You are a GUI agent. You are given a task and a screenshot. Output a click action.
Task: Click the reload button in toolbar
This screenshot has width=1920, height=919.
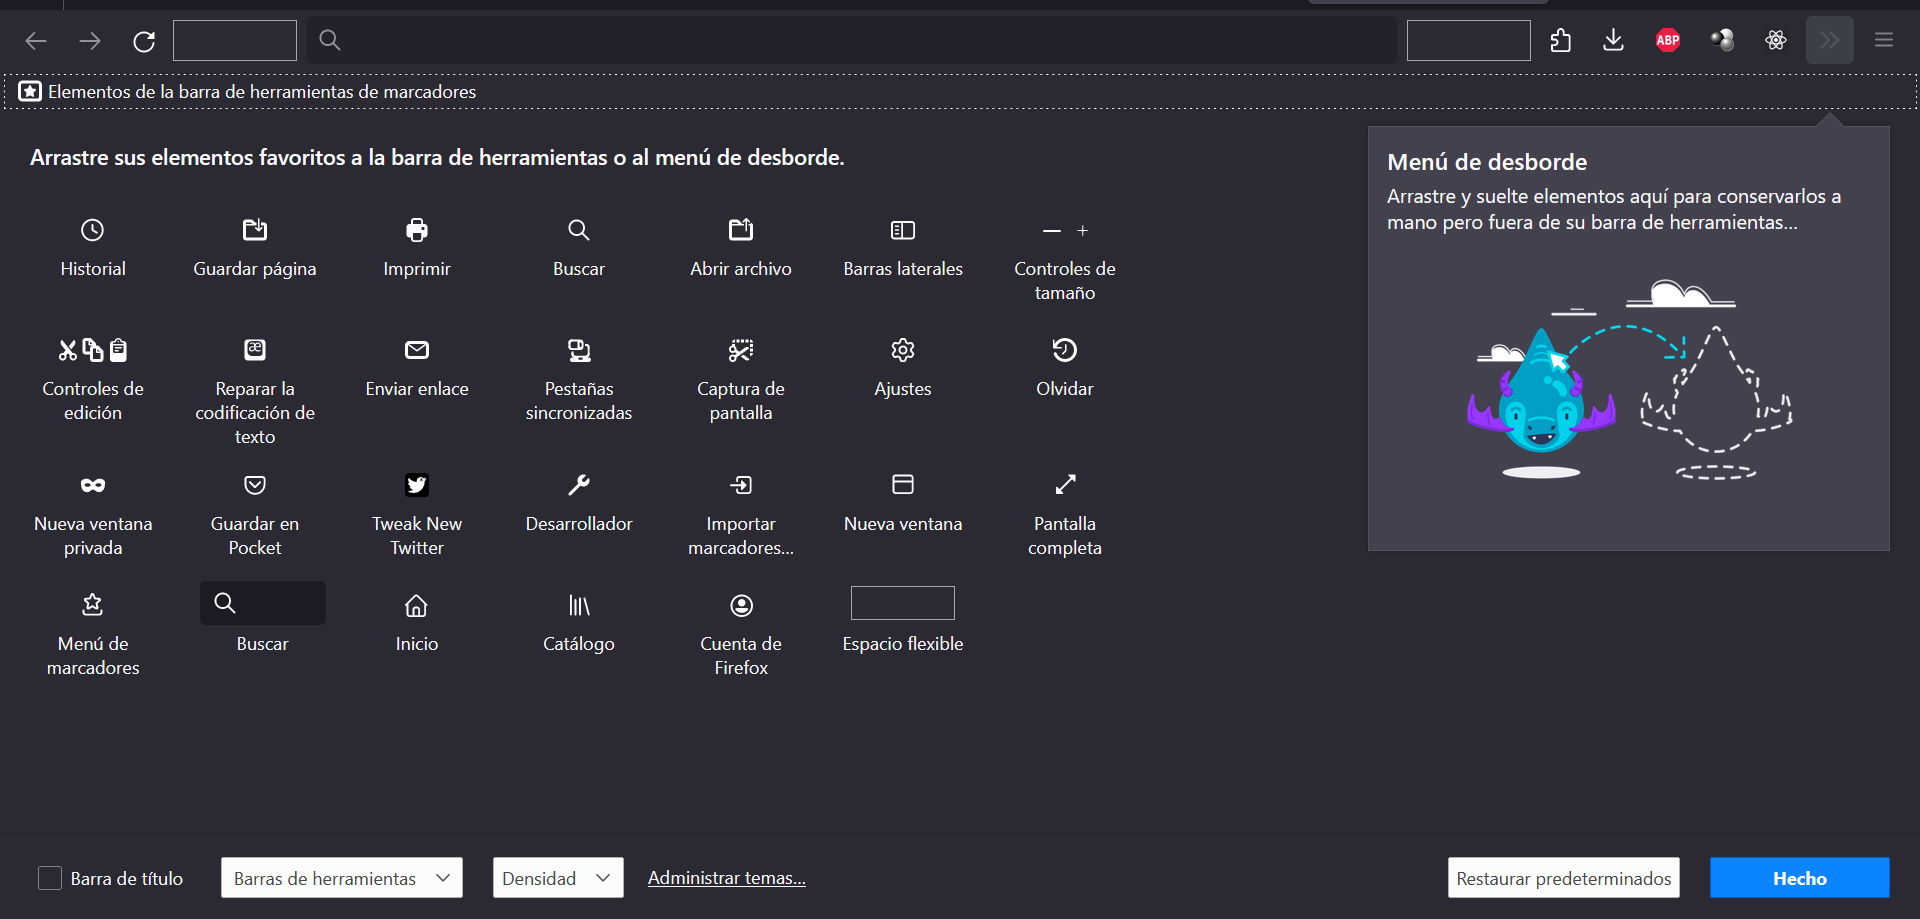tap(144, 41)
